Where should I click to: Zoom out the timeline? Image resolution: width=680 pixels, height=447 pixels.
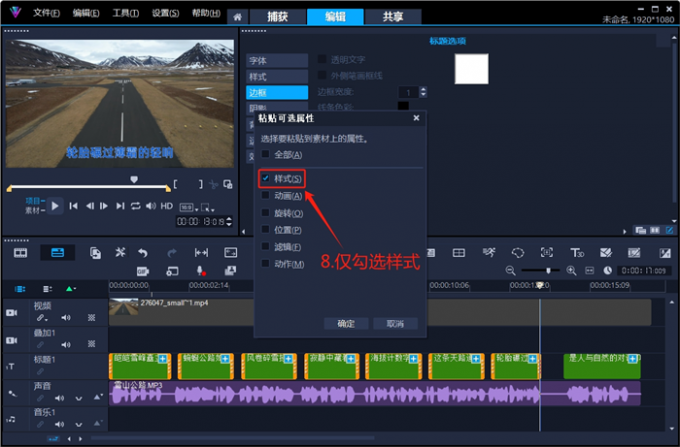click(x=510, y=271)
